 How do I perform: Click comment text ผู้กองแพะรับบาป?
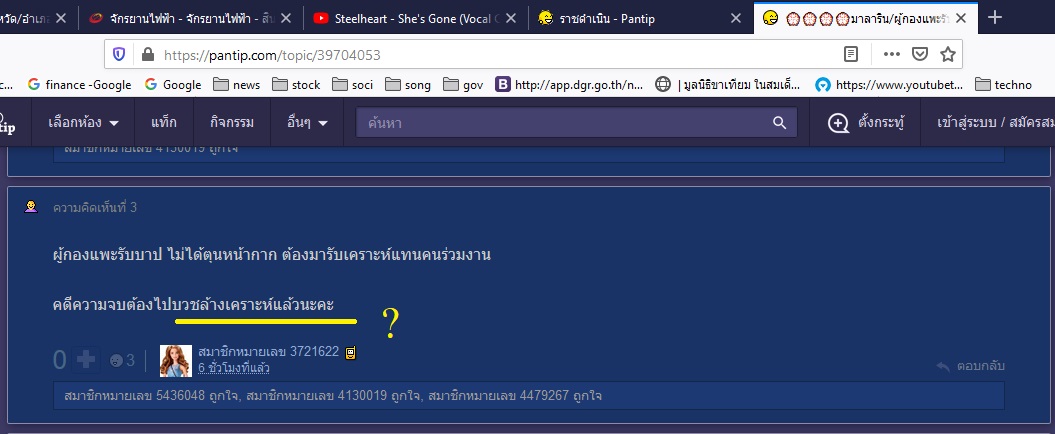pyautogui.click(x=272, y=255)
